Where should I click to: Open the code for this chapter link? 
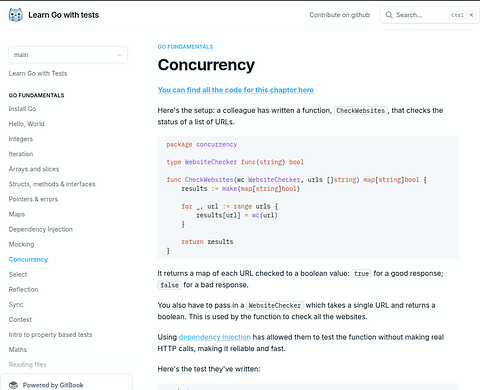point(236,90)
